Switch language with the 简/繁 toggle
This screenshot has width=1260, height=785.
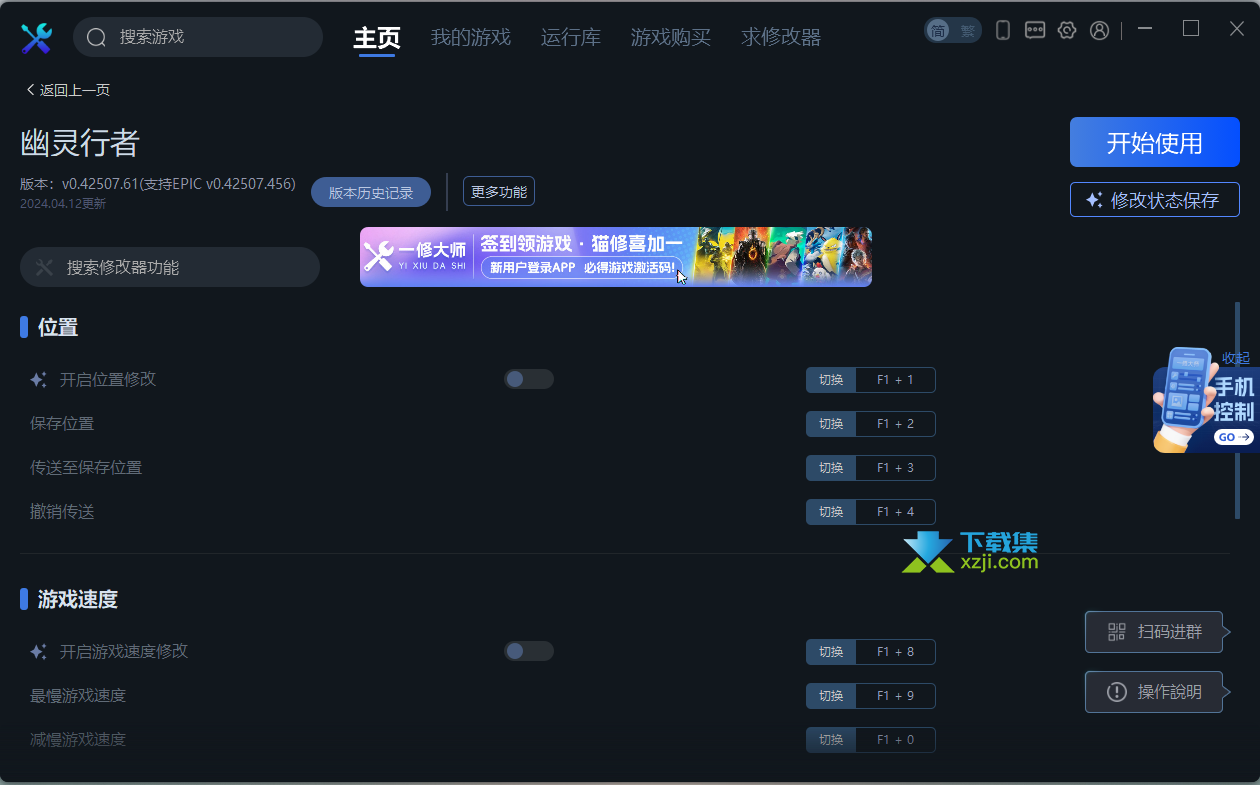point(953,30)
